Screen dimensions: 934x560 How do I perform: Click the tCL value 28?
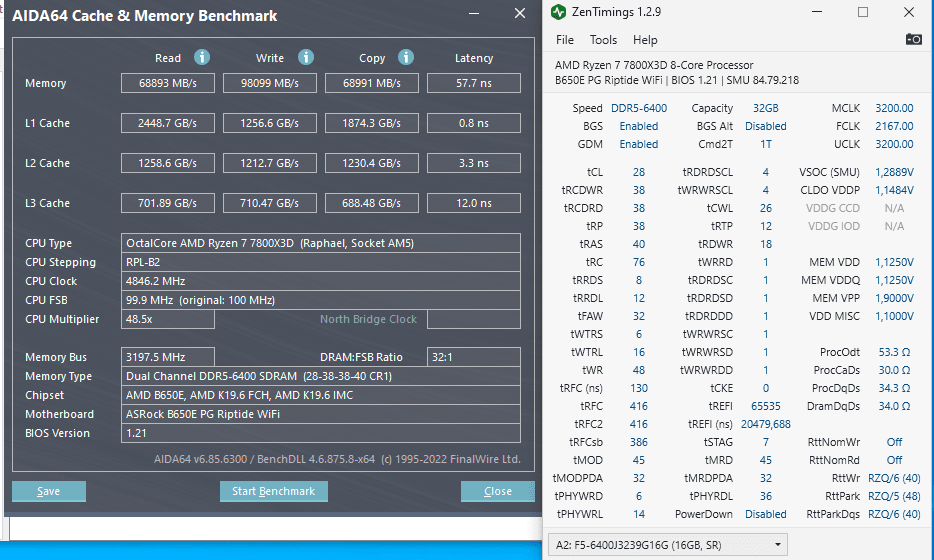(639, 172)
